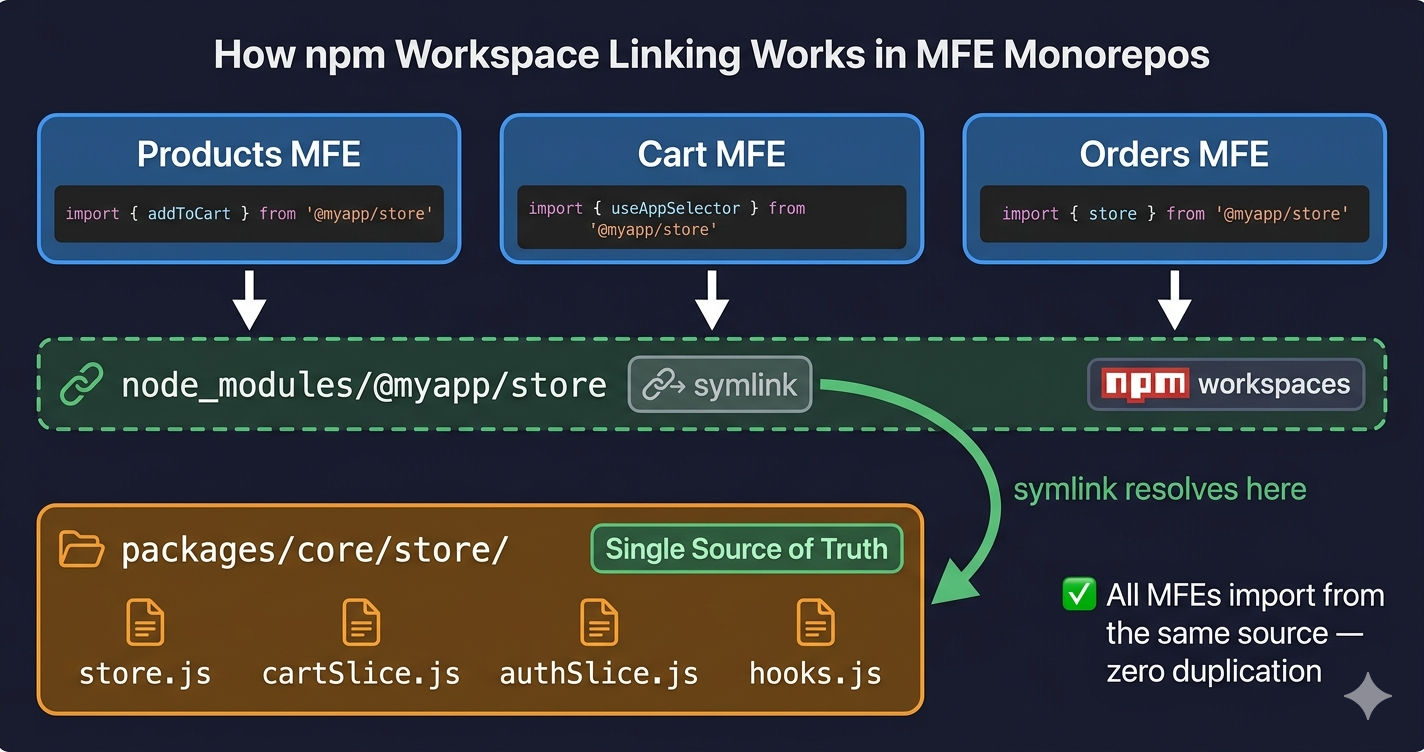Click the red npm logo
The width and height of the screenshot is (1424, 752).
(1145, 384)
